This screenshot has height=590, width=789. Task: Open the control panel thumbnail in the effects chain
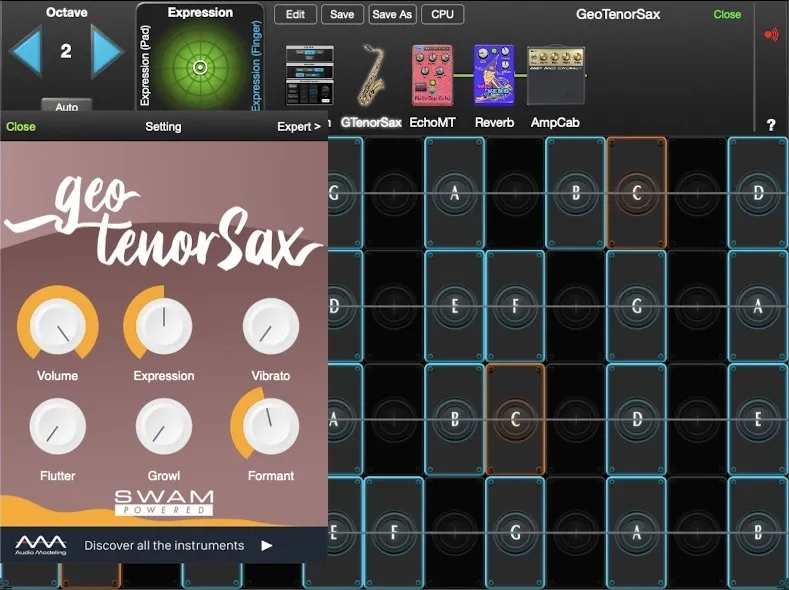pos(309,75)
